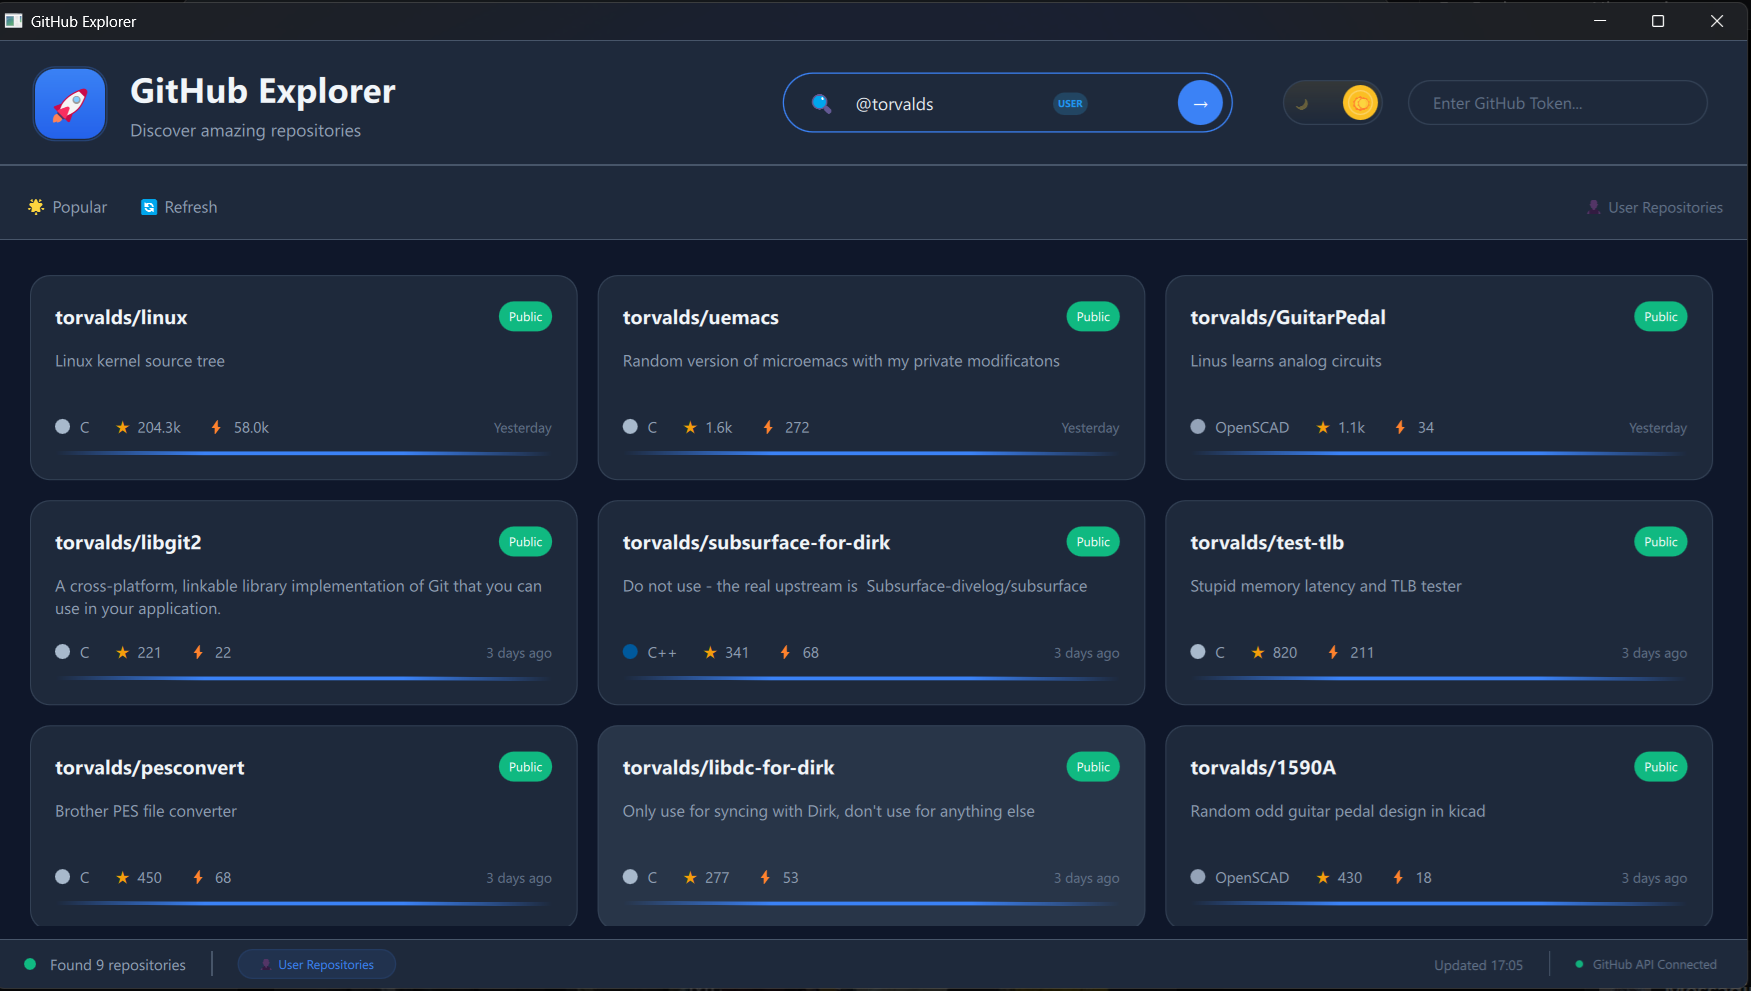Screen dimensions: 1751x991
Task: Open the torvalds/subsurface-for-dirk repository title
Action: (756, 542)
